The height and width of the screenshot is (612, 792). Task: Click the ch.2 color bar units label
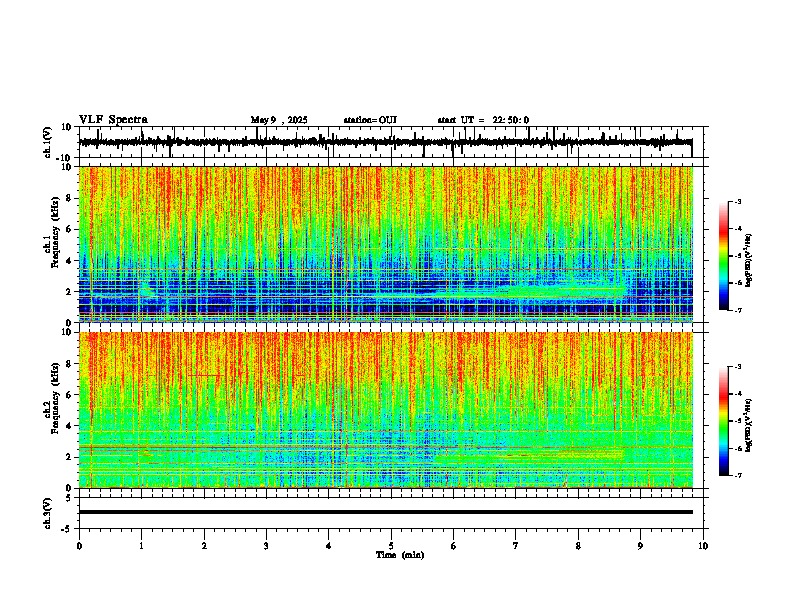point(749,425)
